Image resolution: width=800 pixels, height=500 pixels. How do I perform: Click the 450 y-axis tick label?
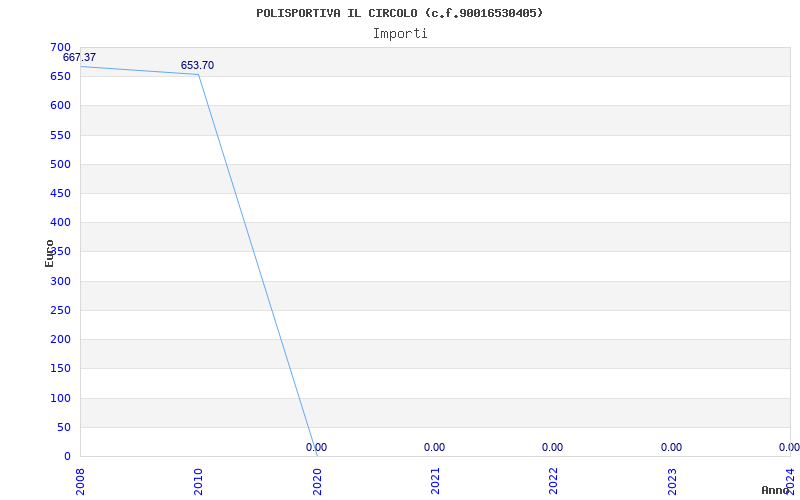(60, 193)
